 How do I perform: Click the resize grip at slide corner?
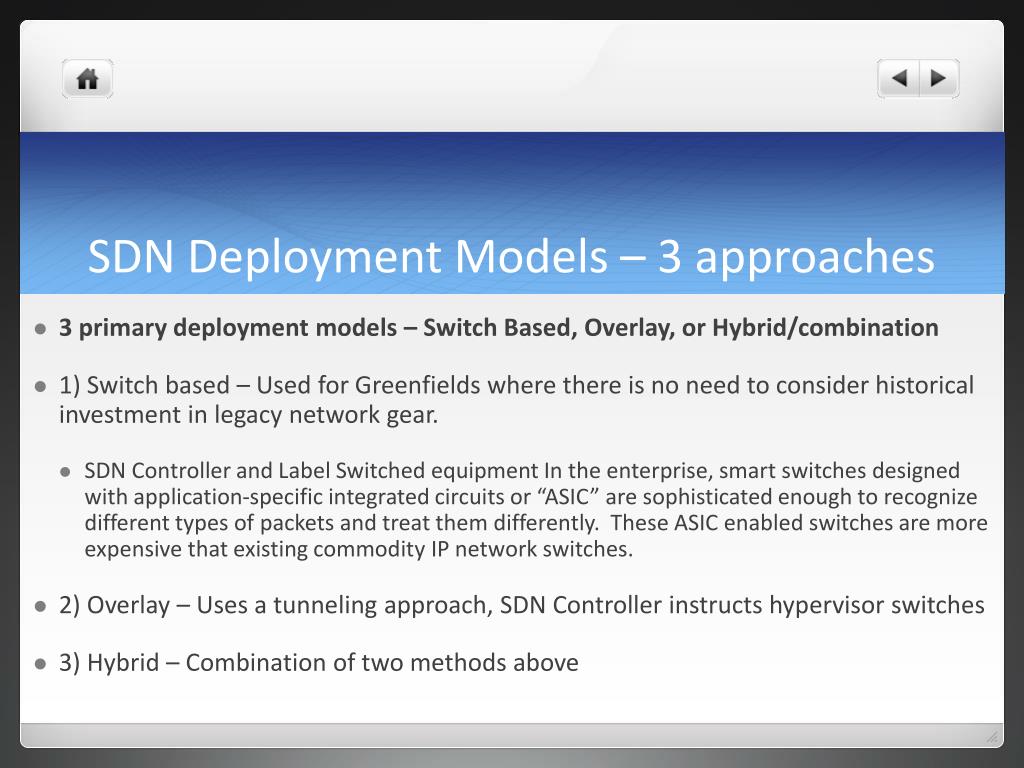[x=992, y=737]
